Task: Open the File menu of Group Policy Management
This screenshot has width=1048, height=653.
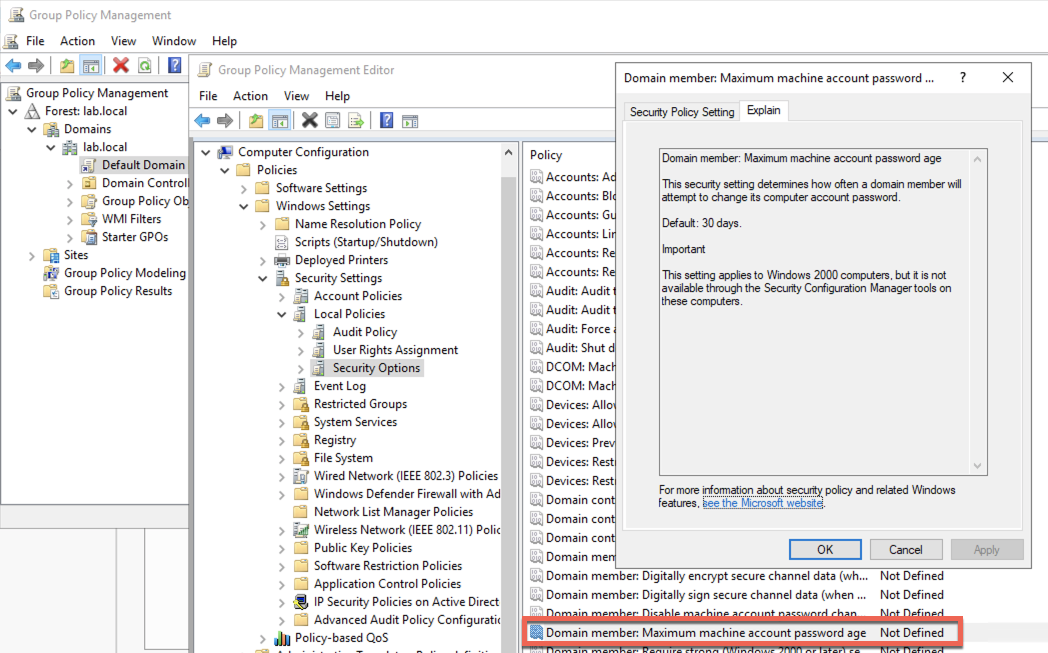Action: pos(35,41)
